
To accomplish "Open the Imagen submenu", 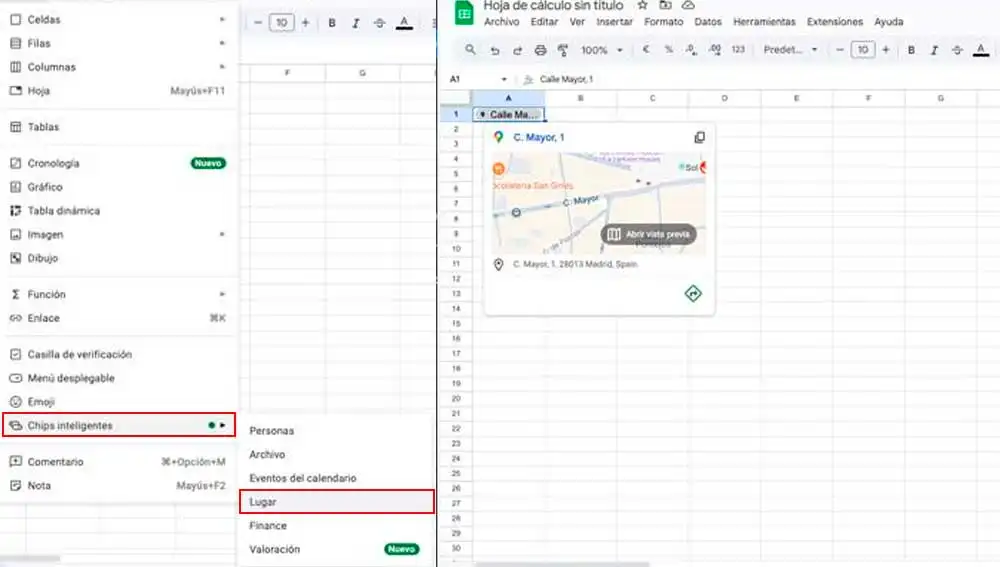I will tap(118, 234).
